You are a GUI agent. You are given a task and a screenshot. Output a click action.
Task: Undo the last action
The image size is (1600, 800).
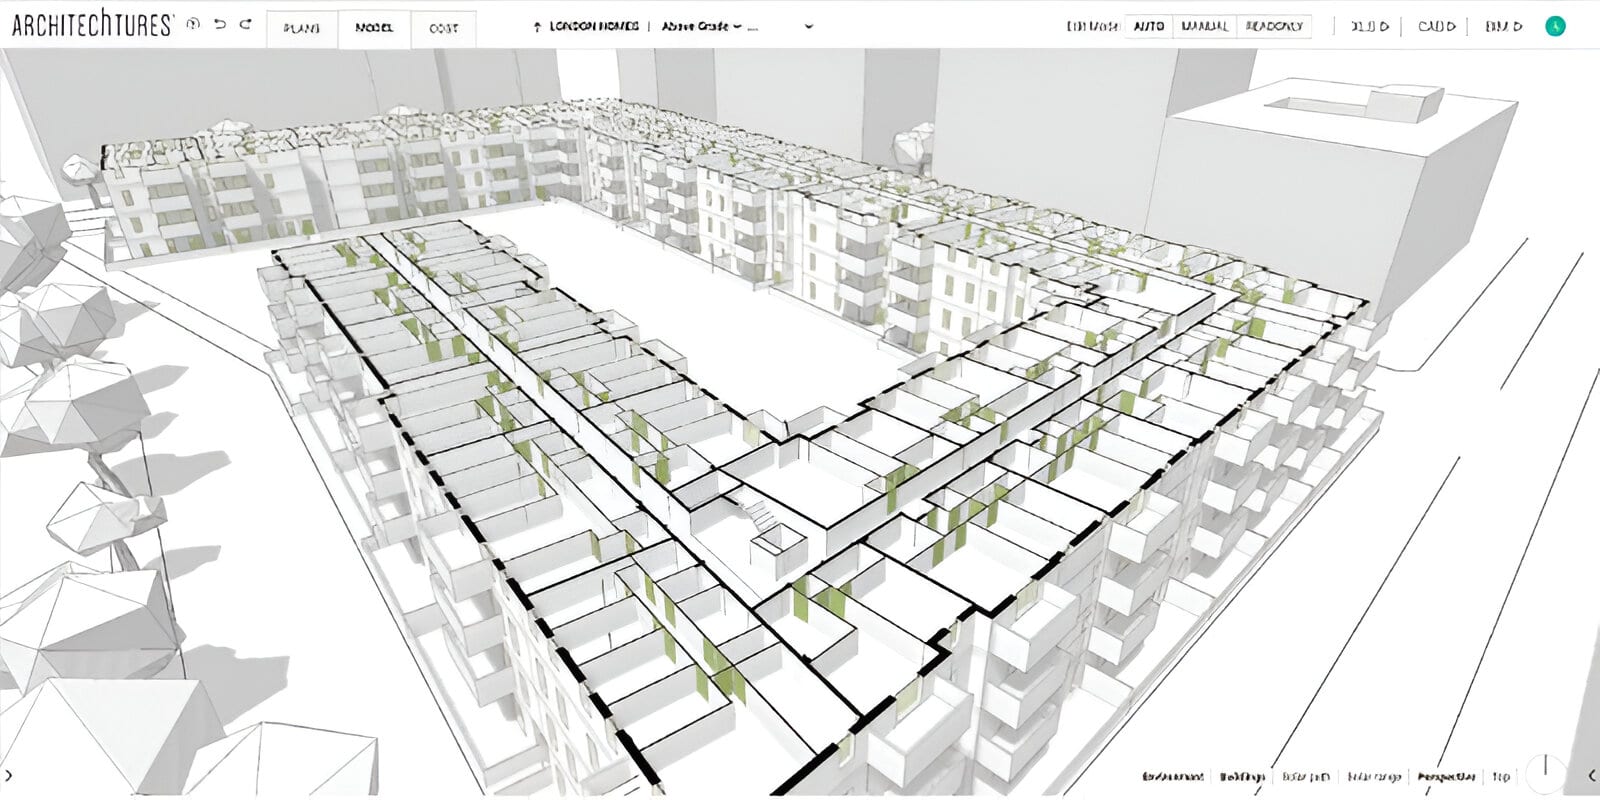(220, 24)
